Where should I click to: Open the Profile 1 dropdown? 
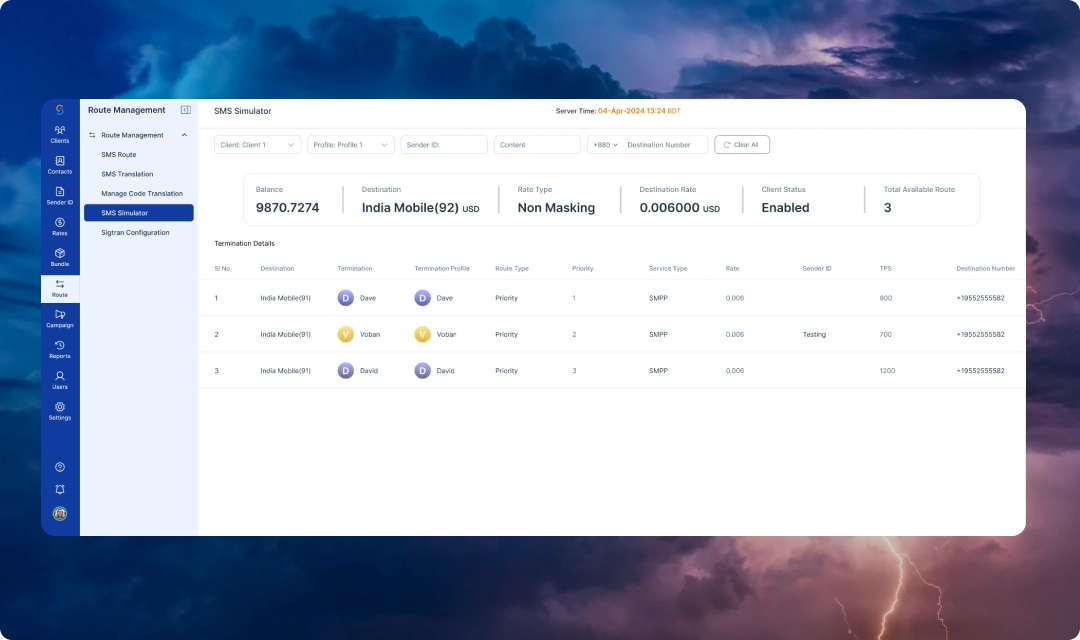350,145
